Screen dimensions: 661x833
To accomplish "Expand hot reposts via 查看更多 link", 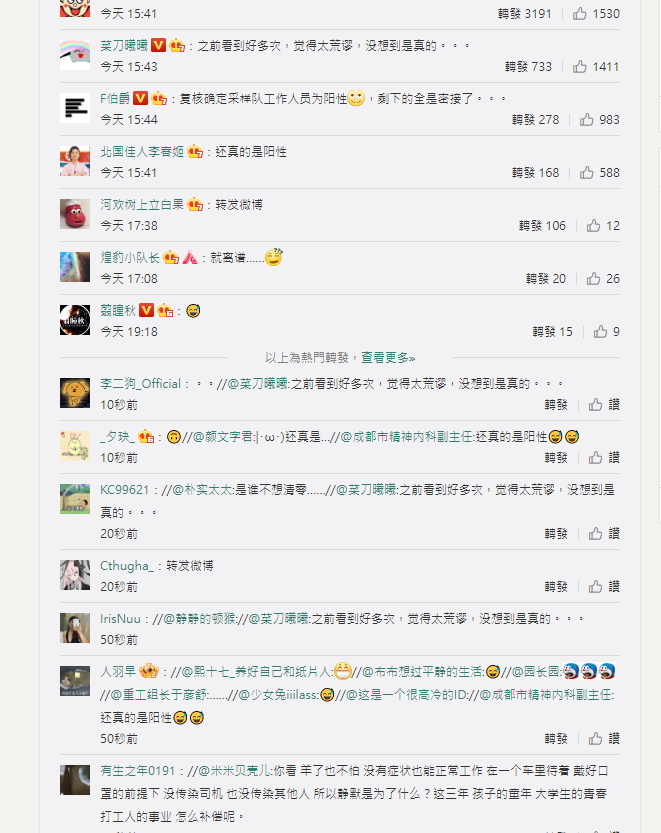I will 388,358.
